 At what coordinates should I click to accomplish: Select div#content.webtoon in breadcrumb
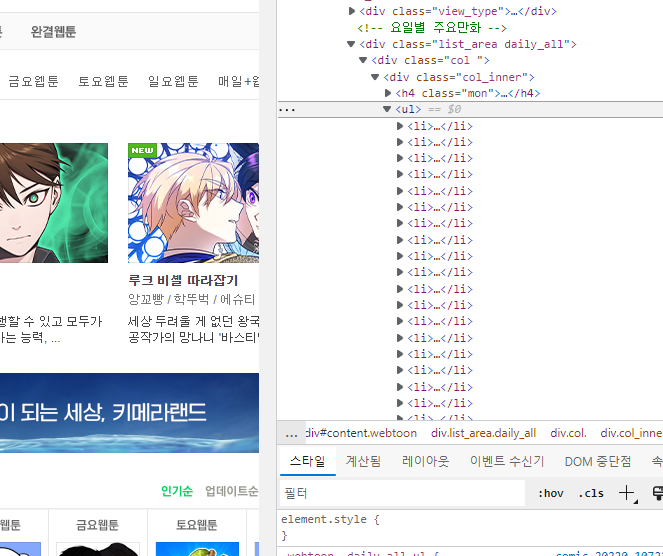point(361,433)
